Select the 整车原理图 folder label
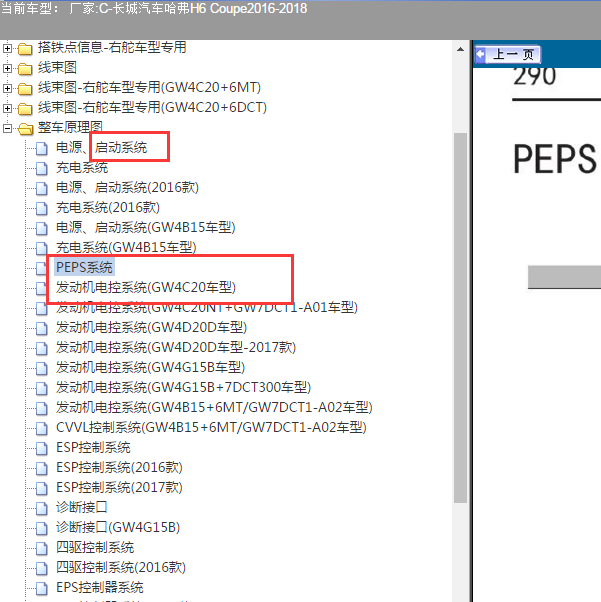Screen dimensions: 601x602 point(70,127)
